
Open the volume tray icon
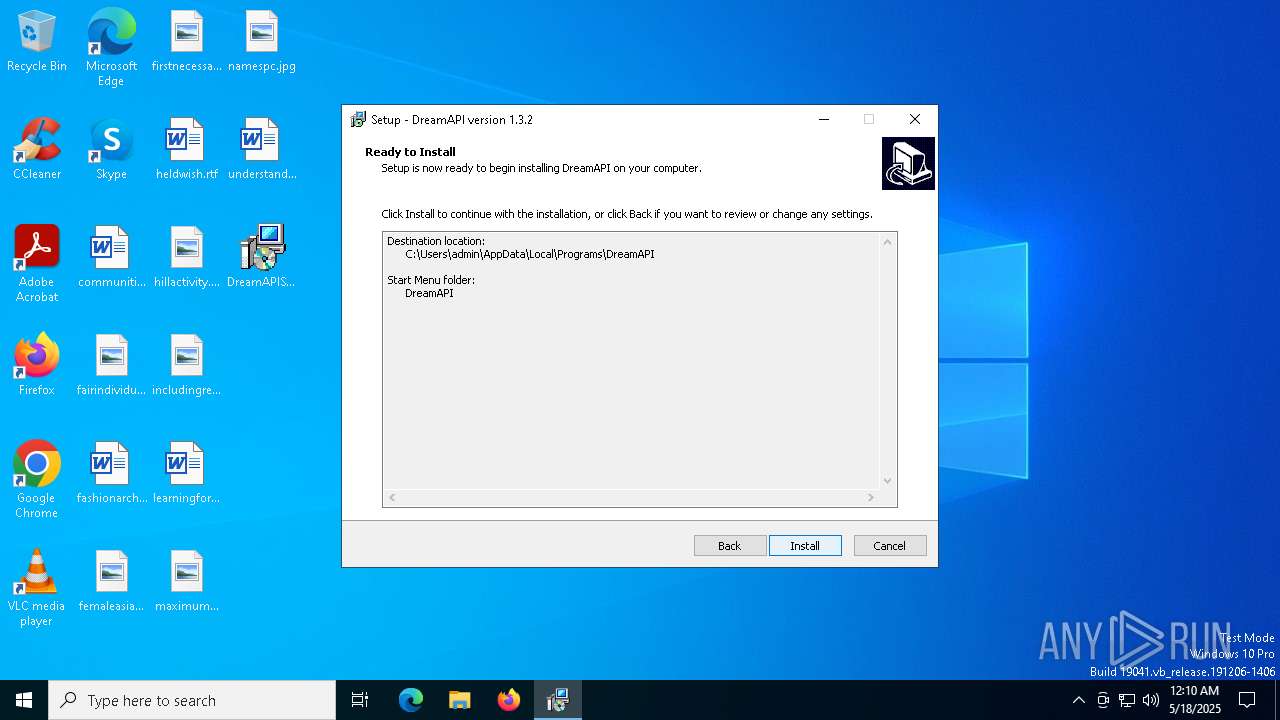pyautogui.click(x=1151, y=700)
